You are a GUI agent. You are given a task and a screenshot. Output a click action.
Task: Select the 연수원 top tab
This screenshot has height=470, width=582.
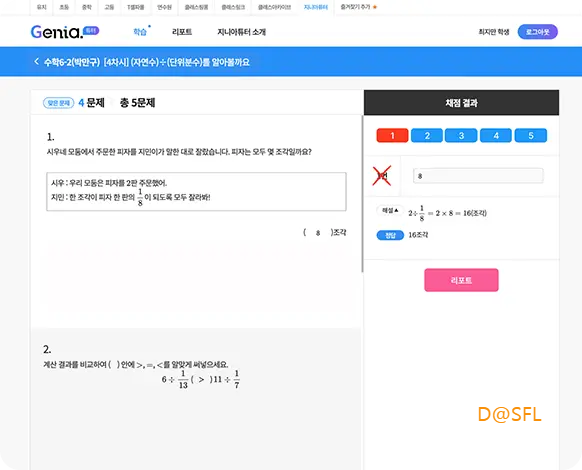(x=164, y=7)
